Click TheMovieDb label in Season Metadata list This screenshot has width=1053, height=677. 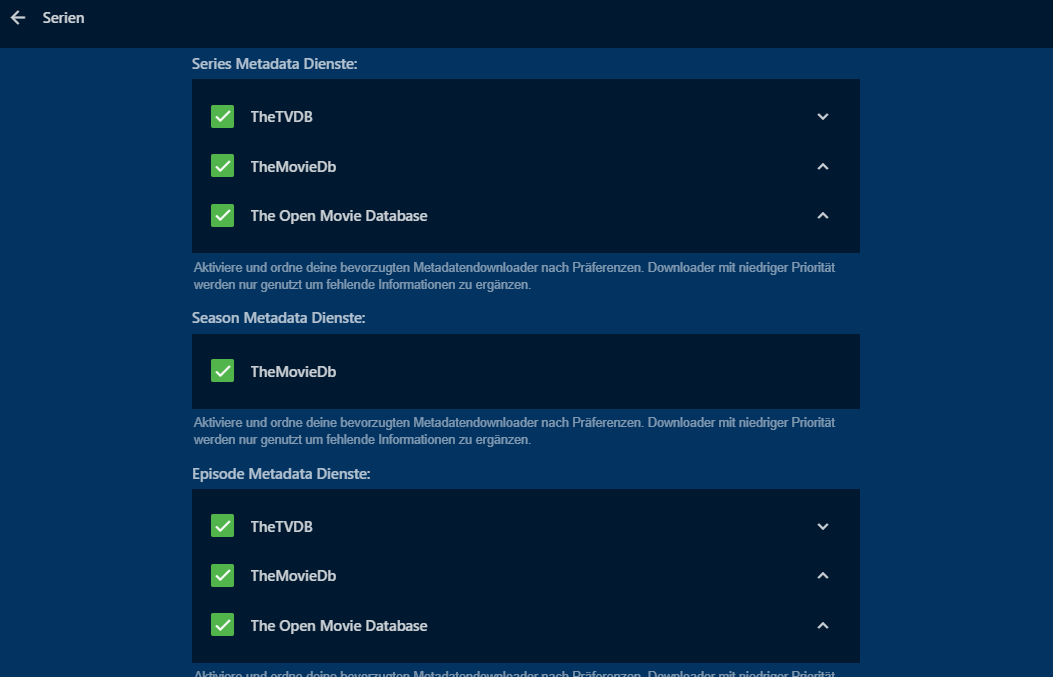pos(293,371)
